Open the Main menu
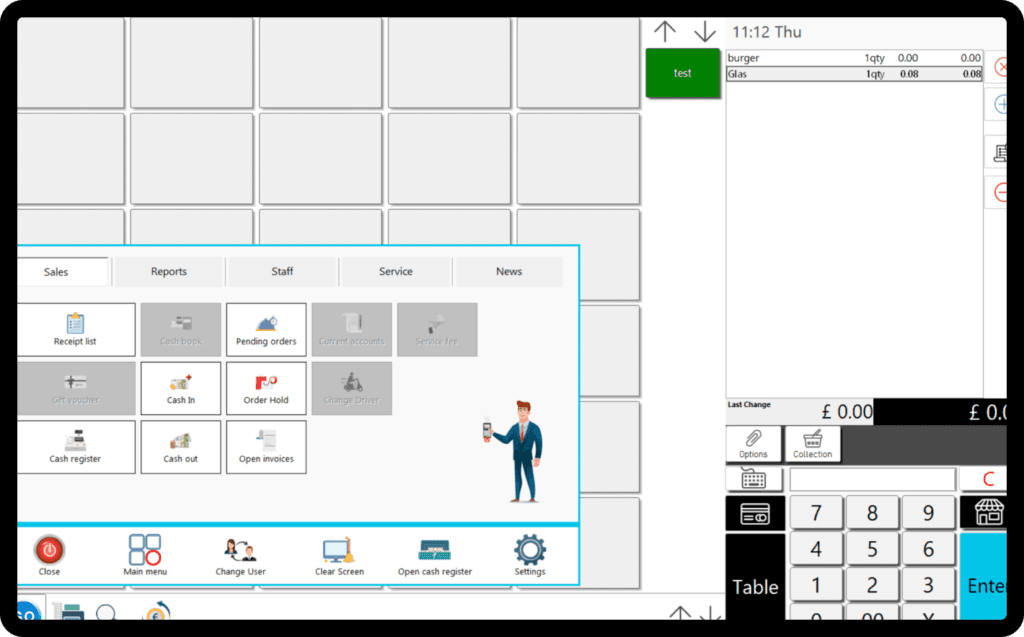Image resolution: width=1024 pixels, height=637 pixels. [145, 555]
